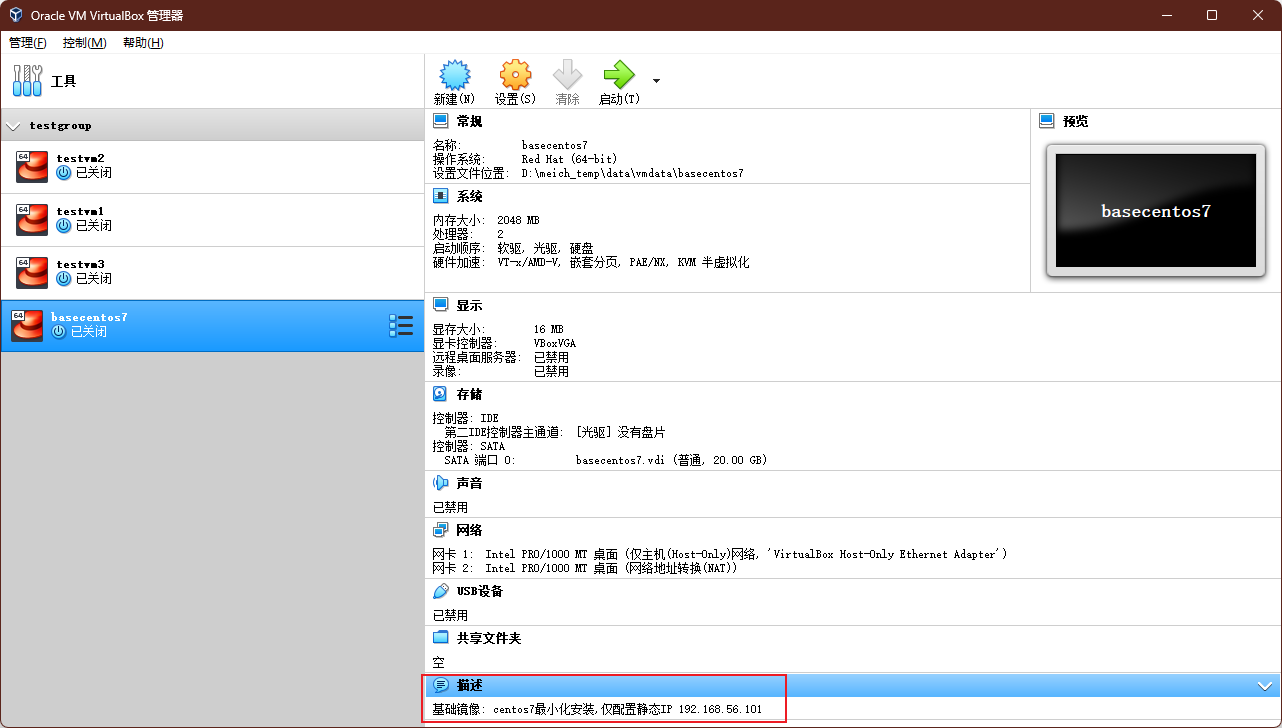Image resolution: width=1282 pixels, height=728 pixels.
Task: Open the 共享文件夹 section header link
Action: (x=489, y=638)
